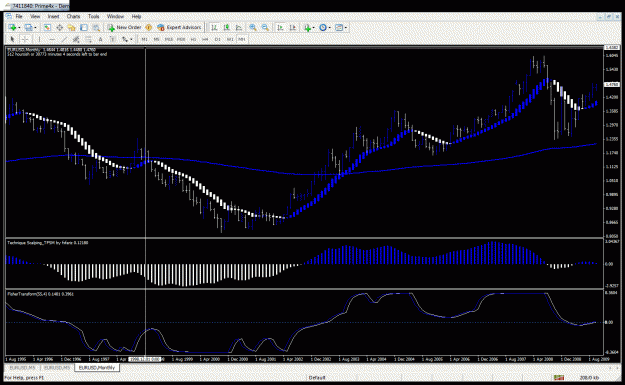The image size is (625, 385).
Task: Select the equidistant channel tool
Action: pos(76,39)
